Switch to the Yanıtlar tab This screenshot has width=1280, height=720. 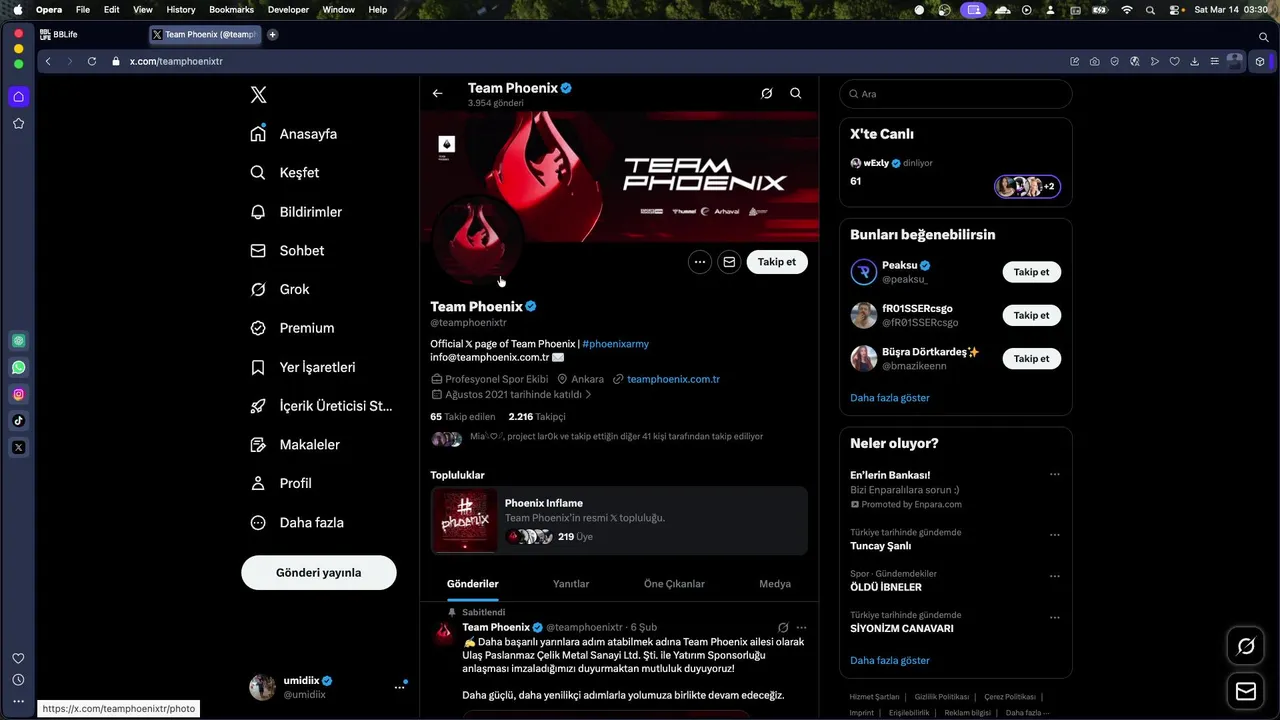click(571, 584)
